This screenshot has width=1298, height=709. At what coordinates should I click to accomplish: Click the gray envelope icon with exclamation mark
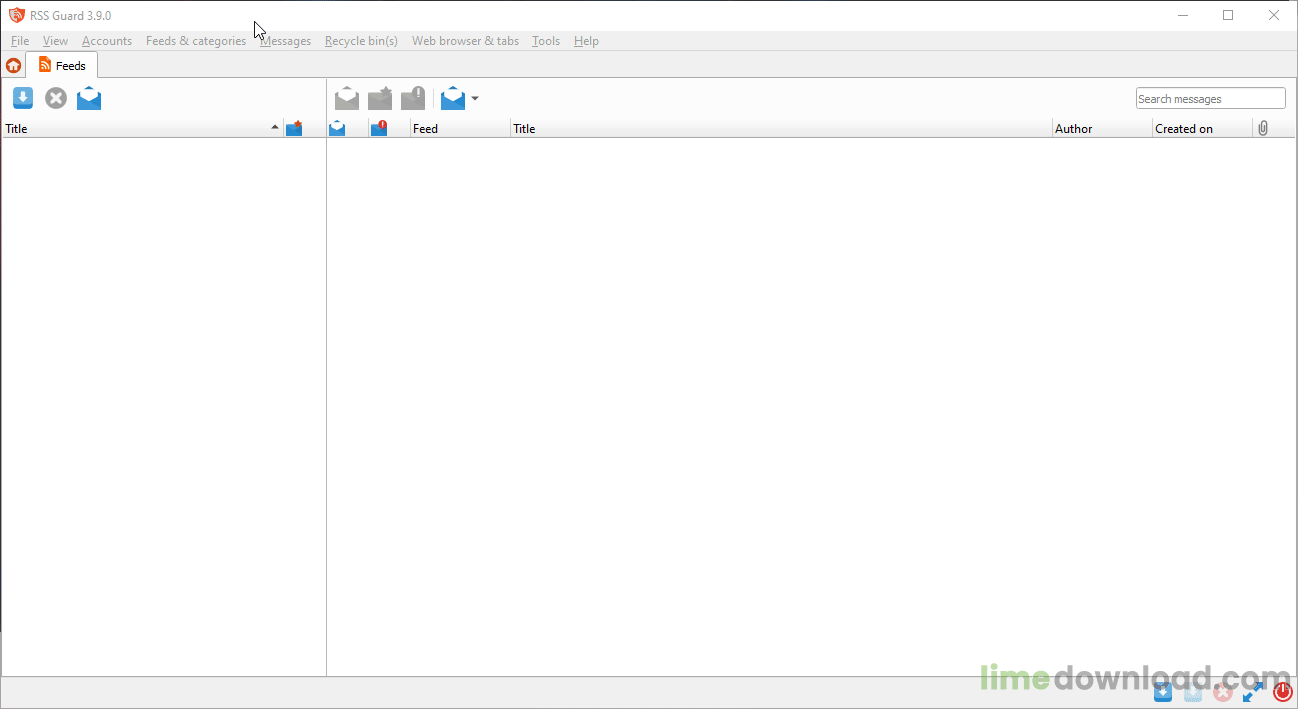[413, 98]
